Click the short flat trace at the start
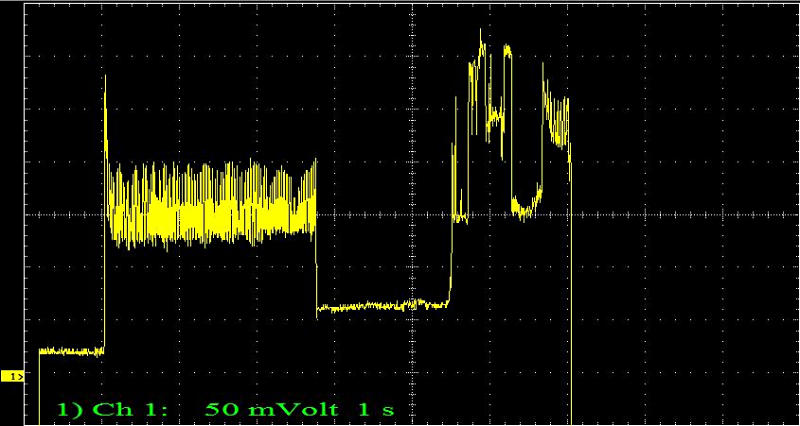The image size is (800, 426). point(70,351)
